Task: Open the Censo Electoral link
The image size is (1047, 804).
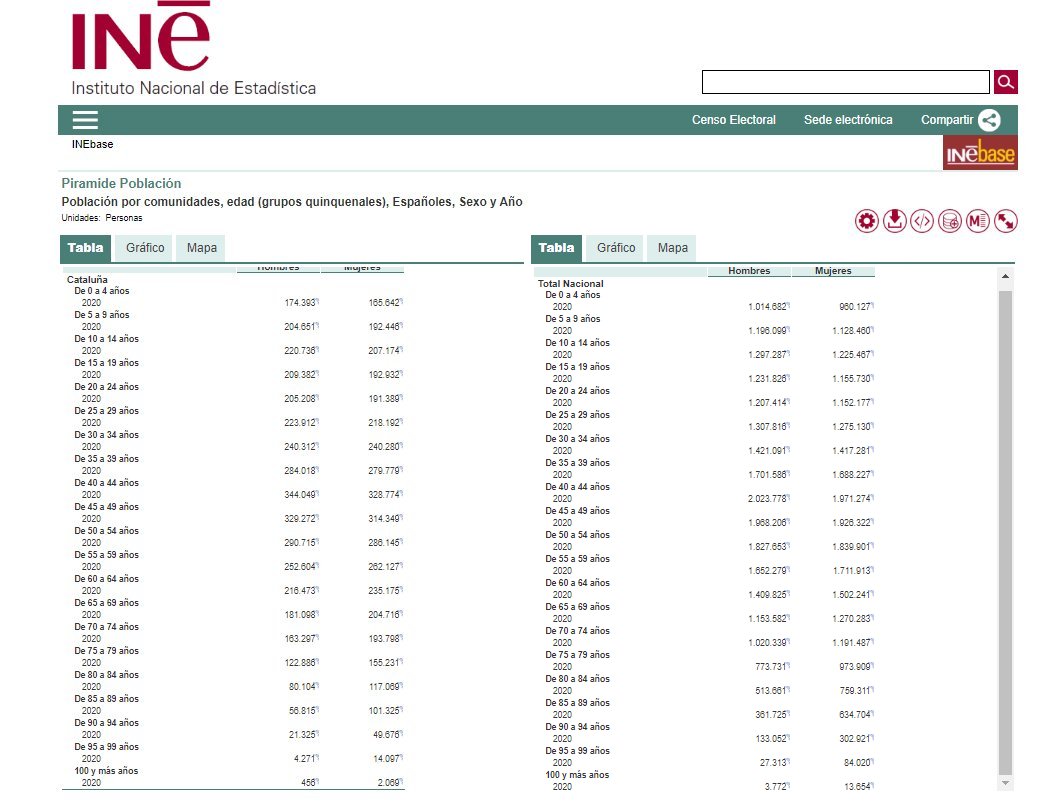Action: pos(733,120)
